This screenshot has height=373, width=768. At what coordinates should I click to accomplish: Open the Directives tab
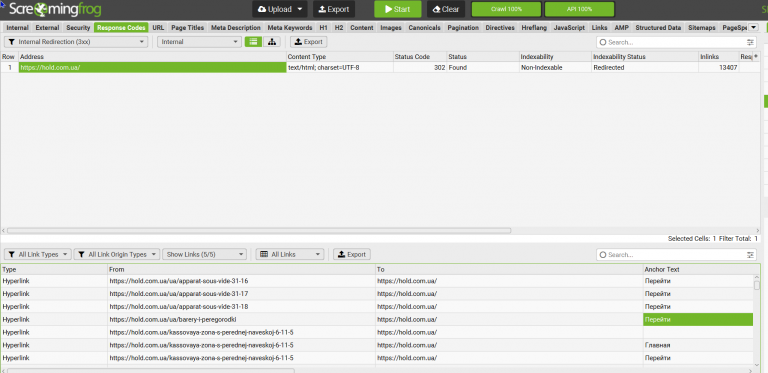point(500,28)
